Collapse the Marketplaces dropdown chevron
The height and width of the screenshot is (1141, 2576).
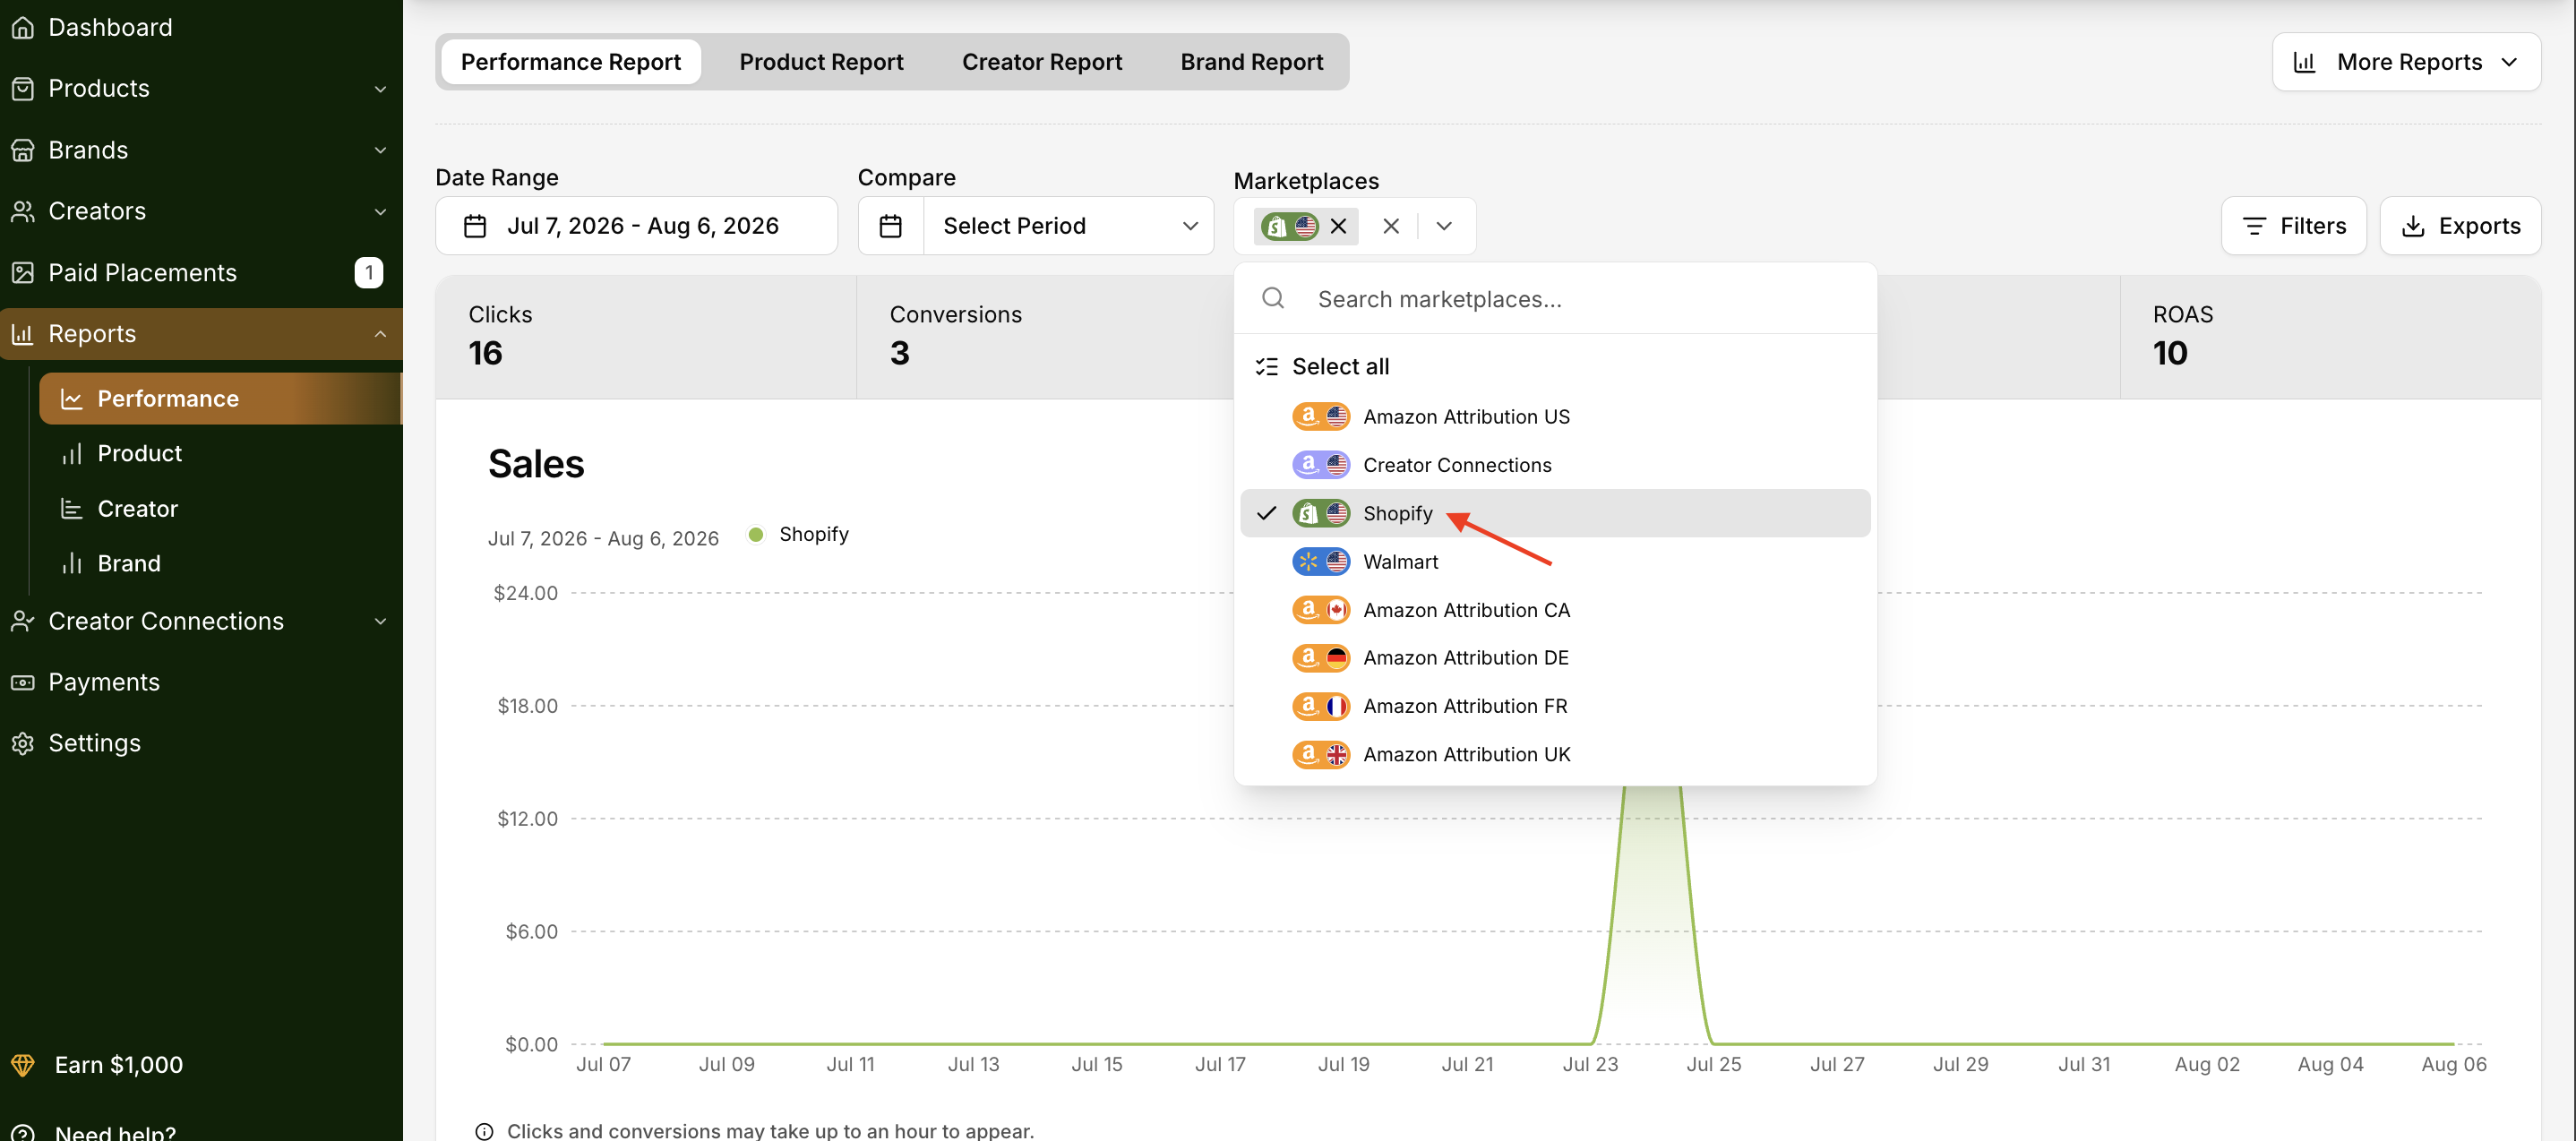[1444, 226]
